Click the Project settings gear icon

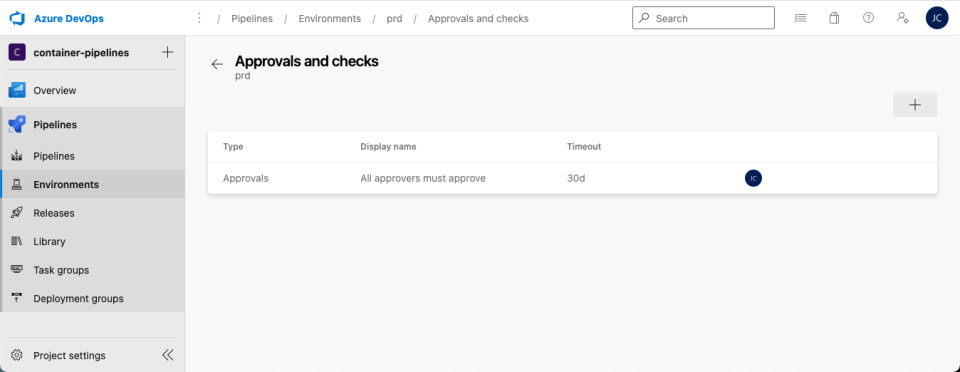pos(17,355)
